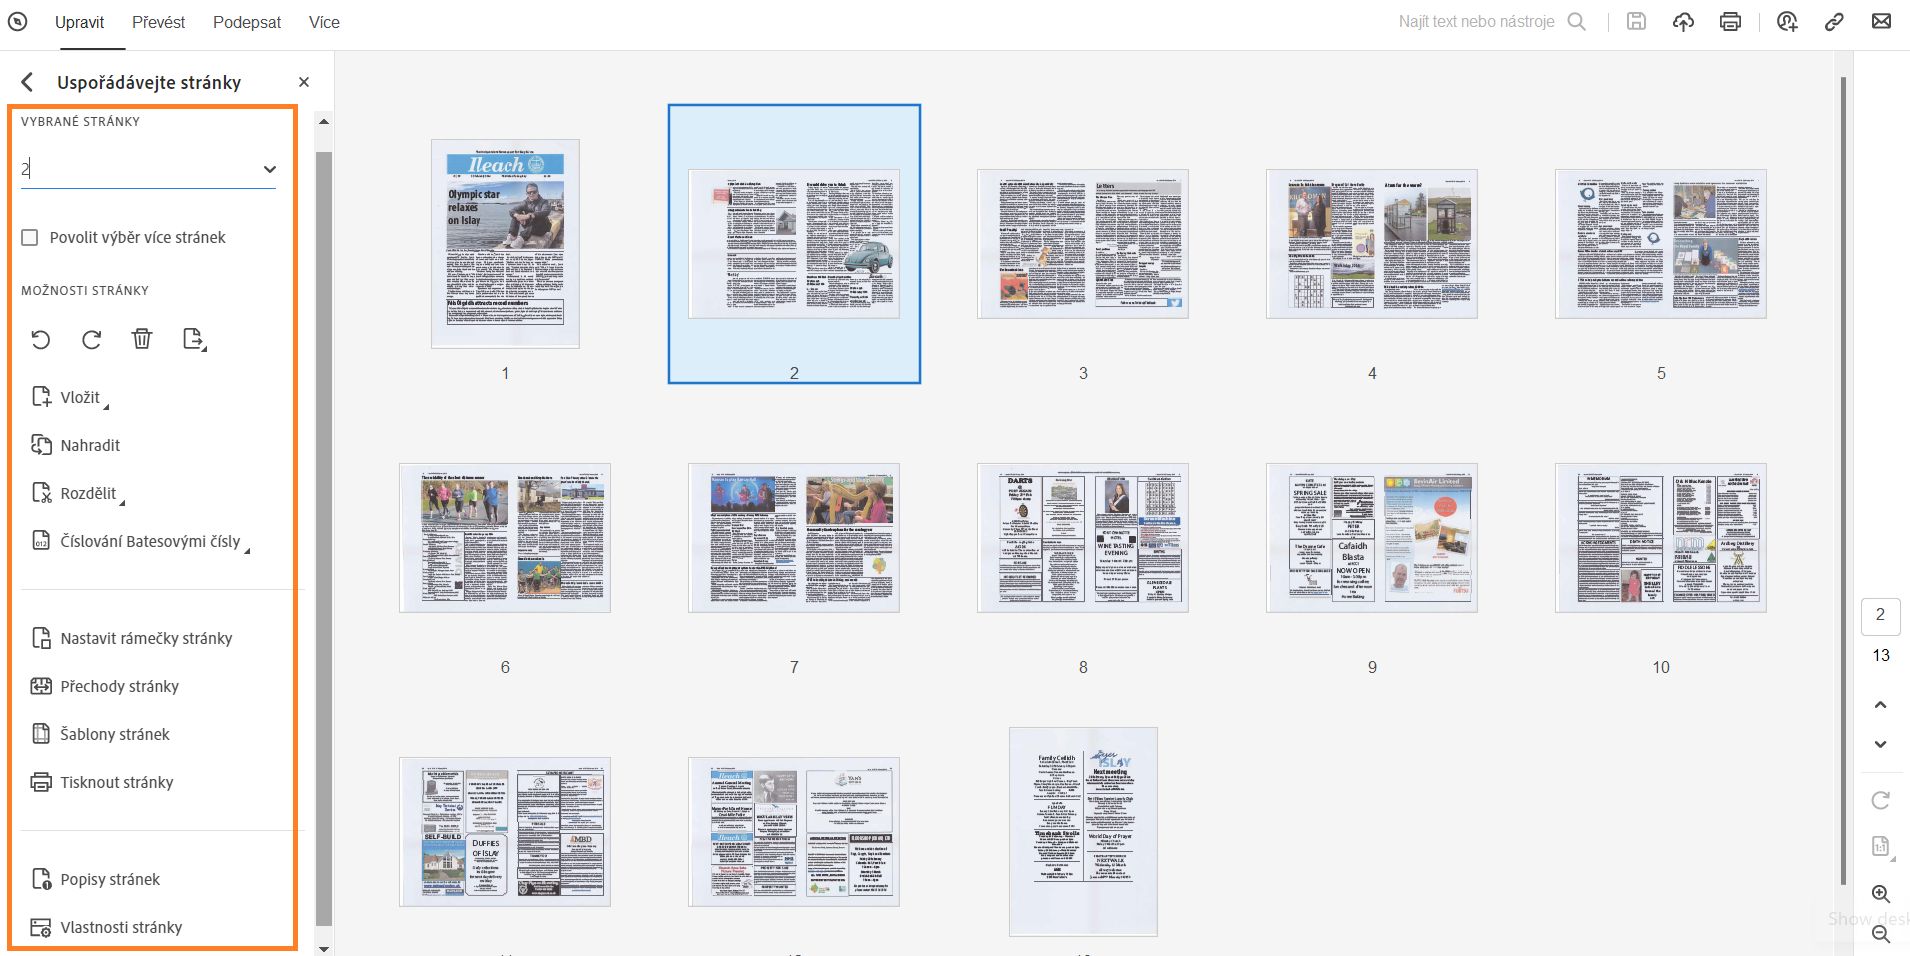This screenshot has height=956, width=1910.
Task: Delete the selected page with the trash icon
Action: [x=142, y=340]
